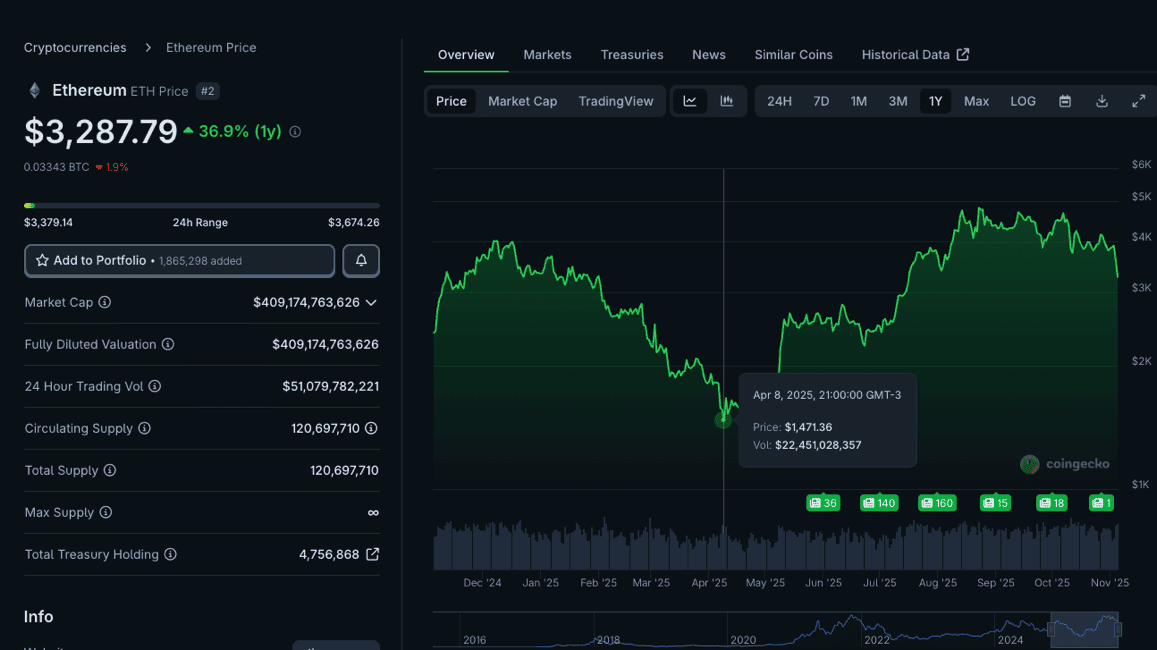Screen dimensions: 1157x650
Task: Go to the Similar Coins tab
Action: [793, 55]
